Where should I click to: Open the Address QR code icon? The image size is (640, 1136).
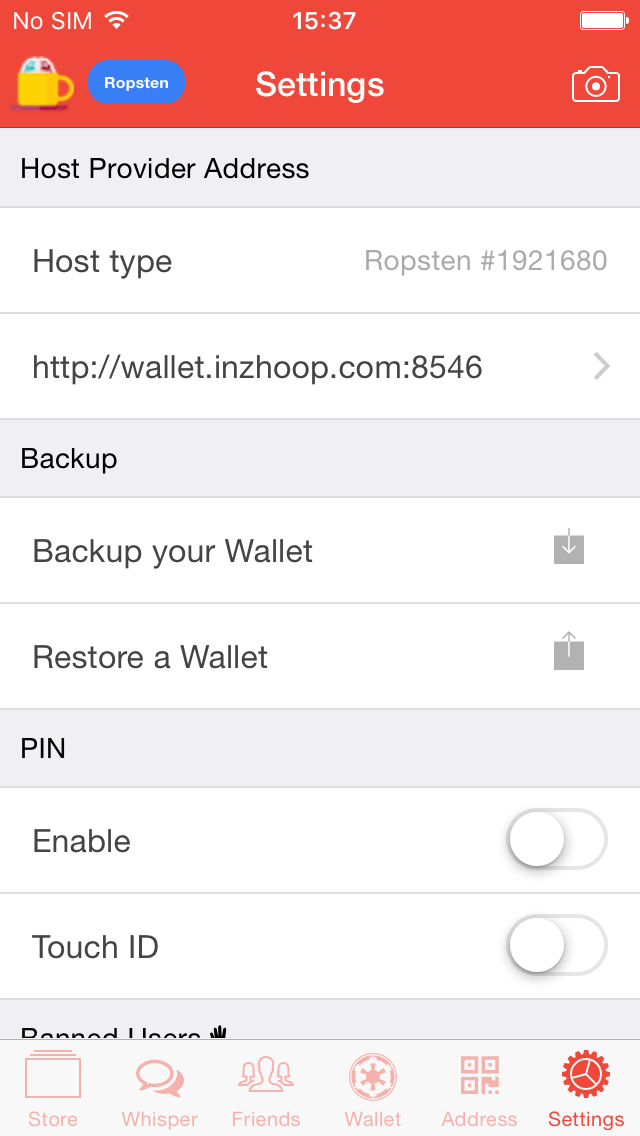[x=480, y=1075]
